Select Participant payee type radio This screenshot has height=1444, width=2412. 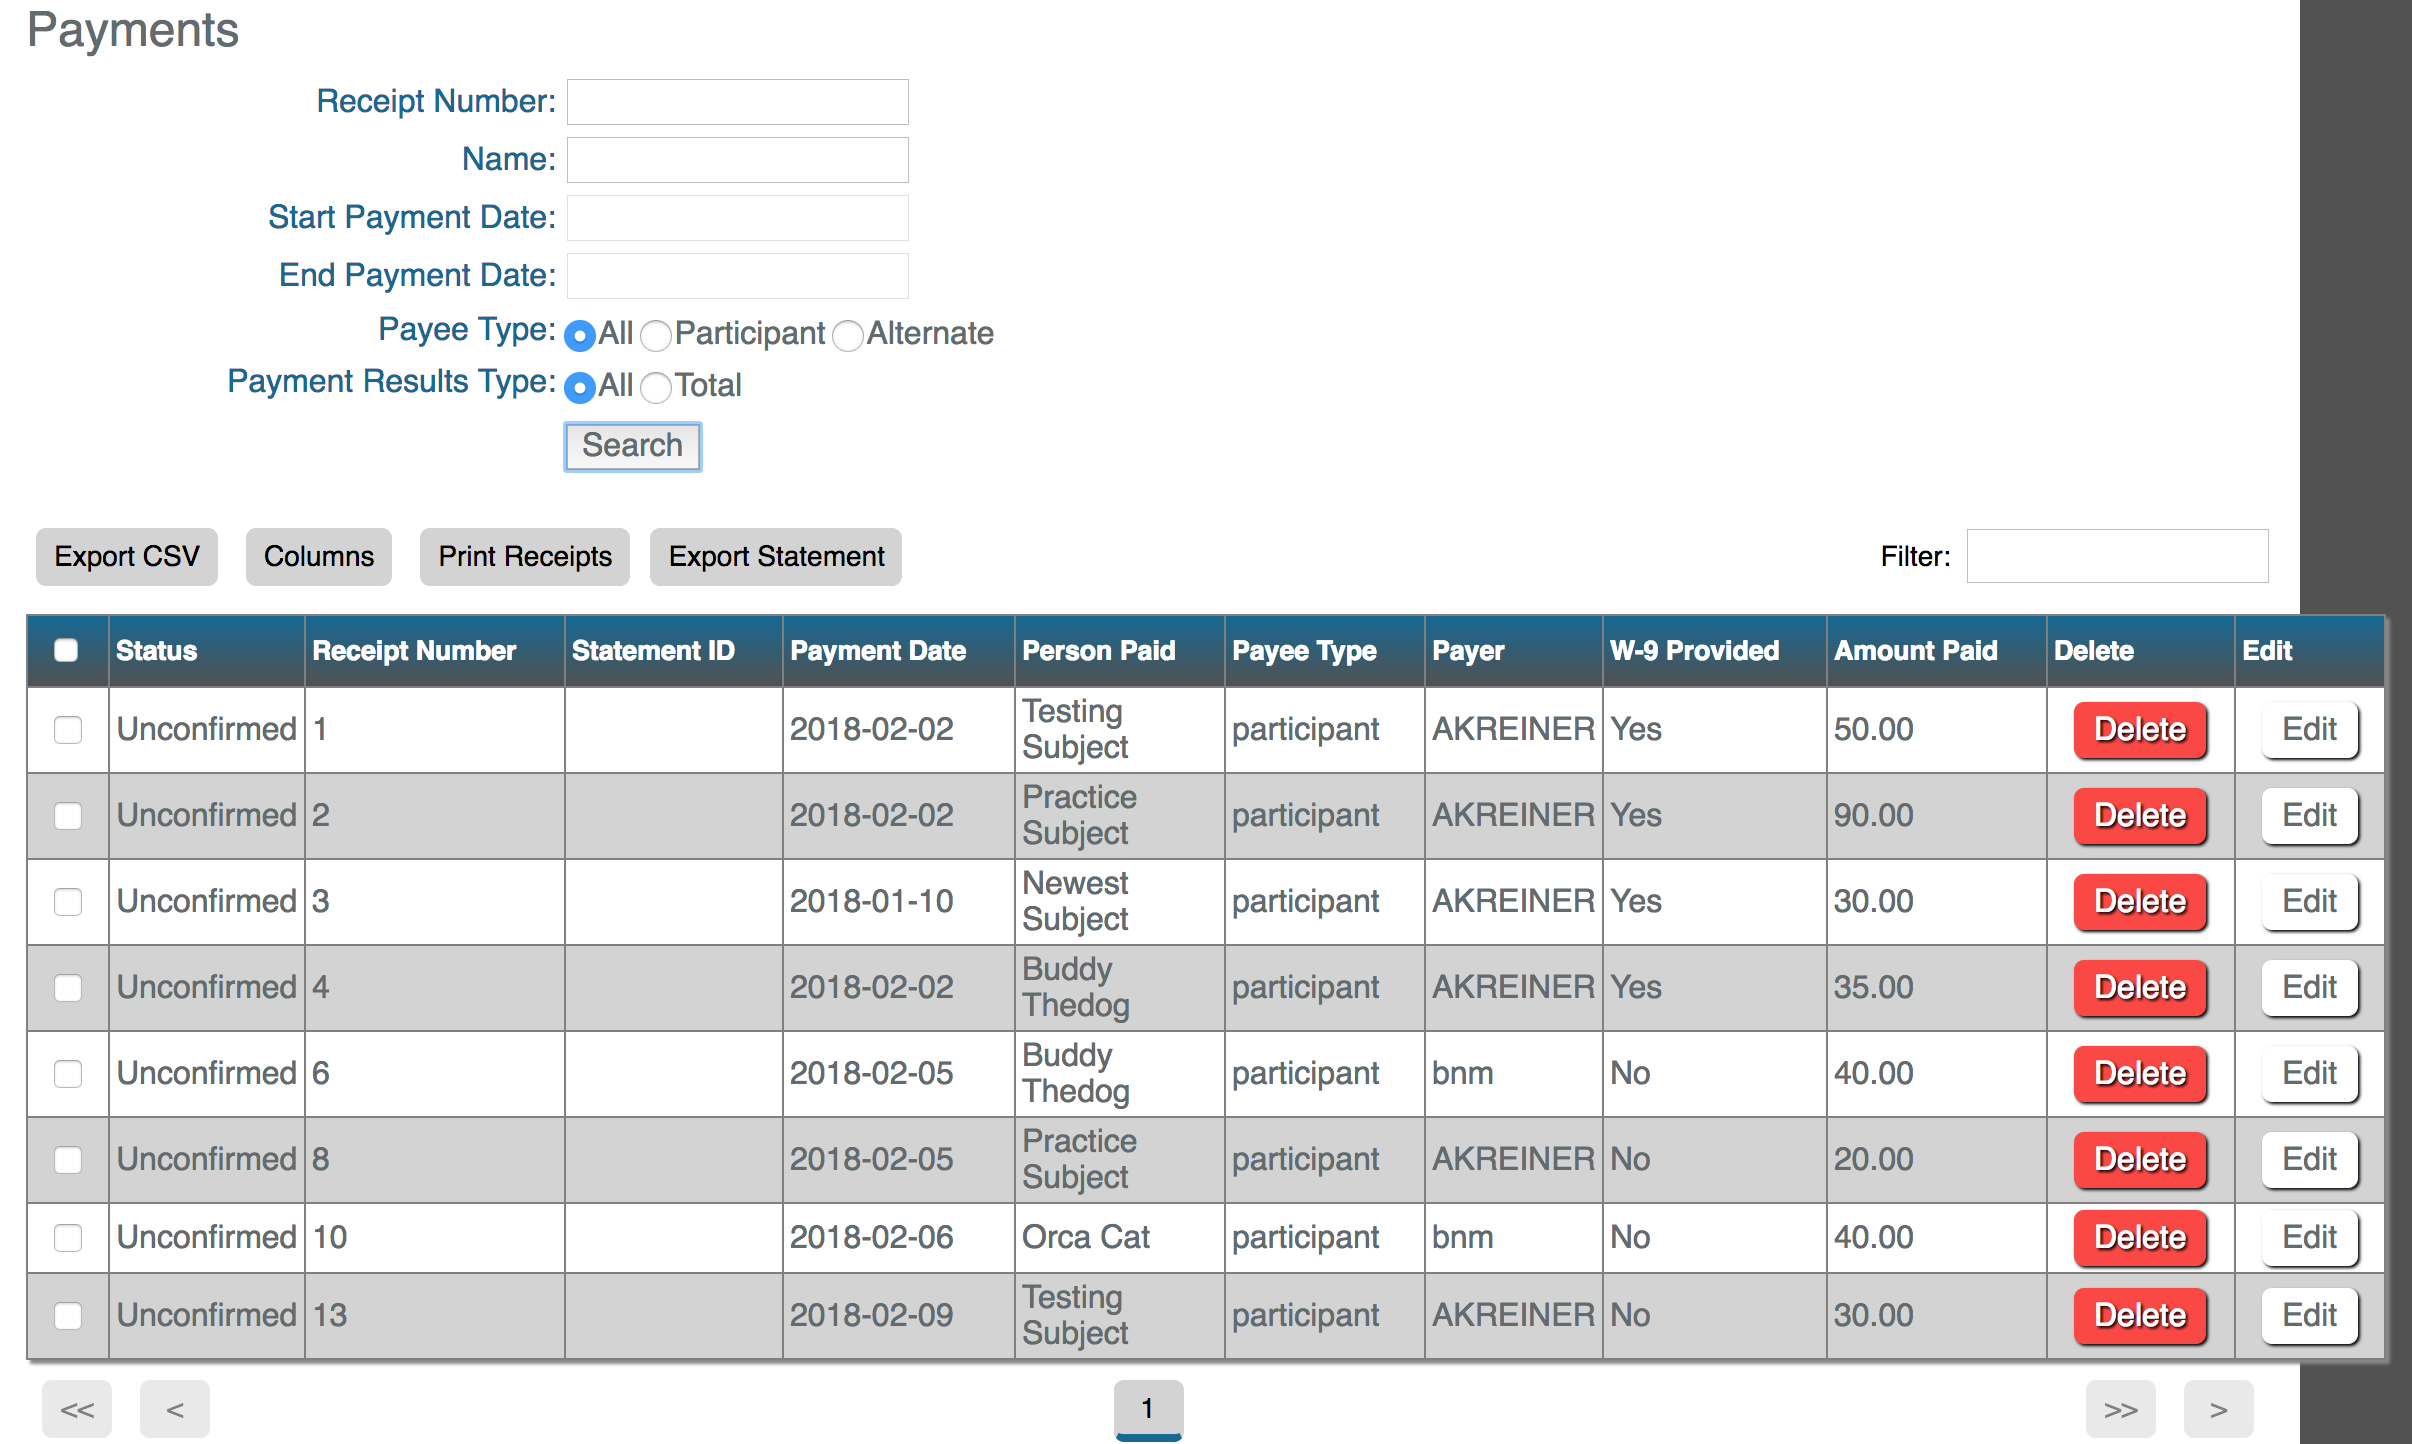(x=656, y=335)
